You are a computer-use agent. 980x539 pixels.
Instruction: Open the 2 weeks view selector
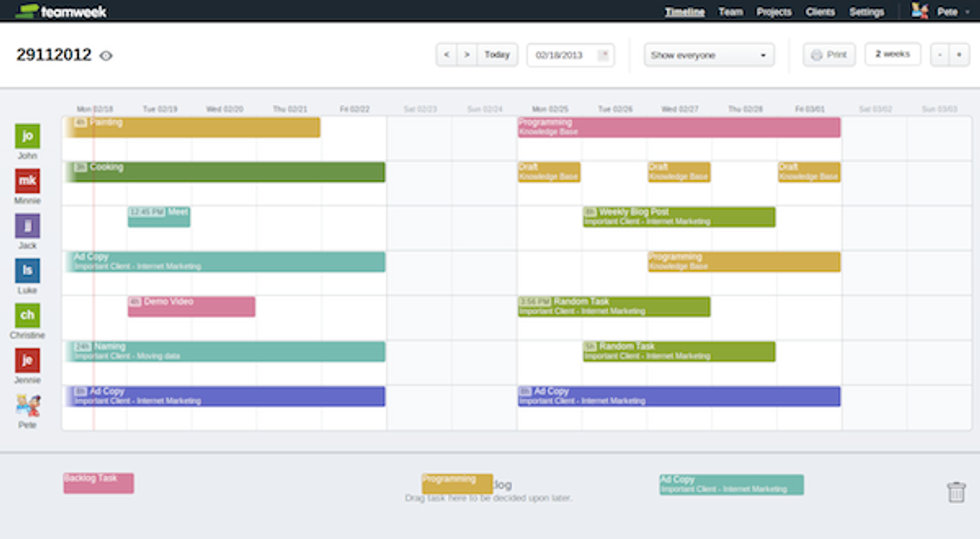pos(892,54)
